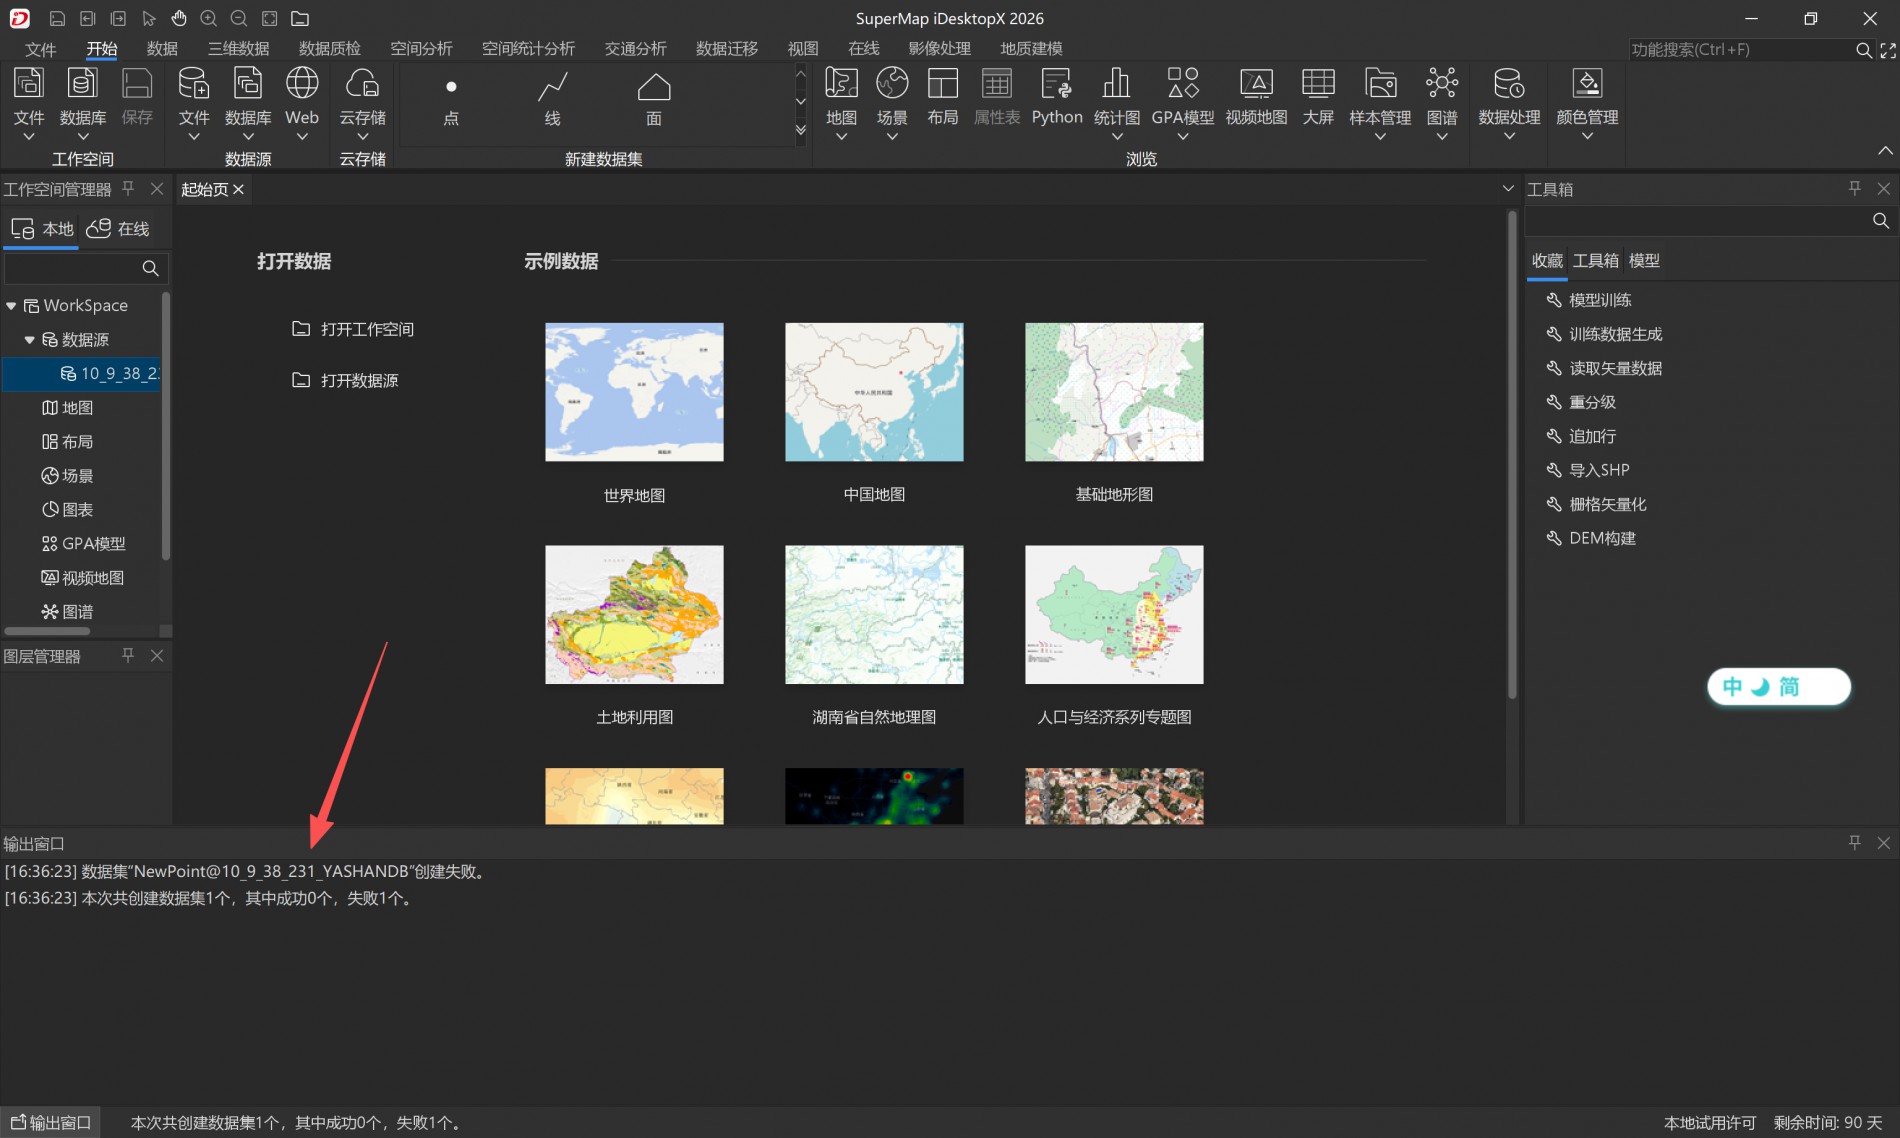Open the 世界地图 sample thumbnail

[634, 392]
